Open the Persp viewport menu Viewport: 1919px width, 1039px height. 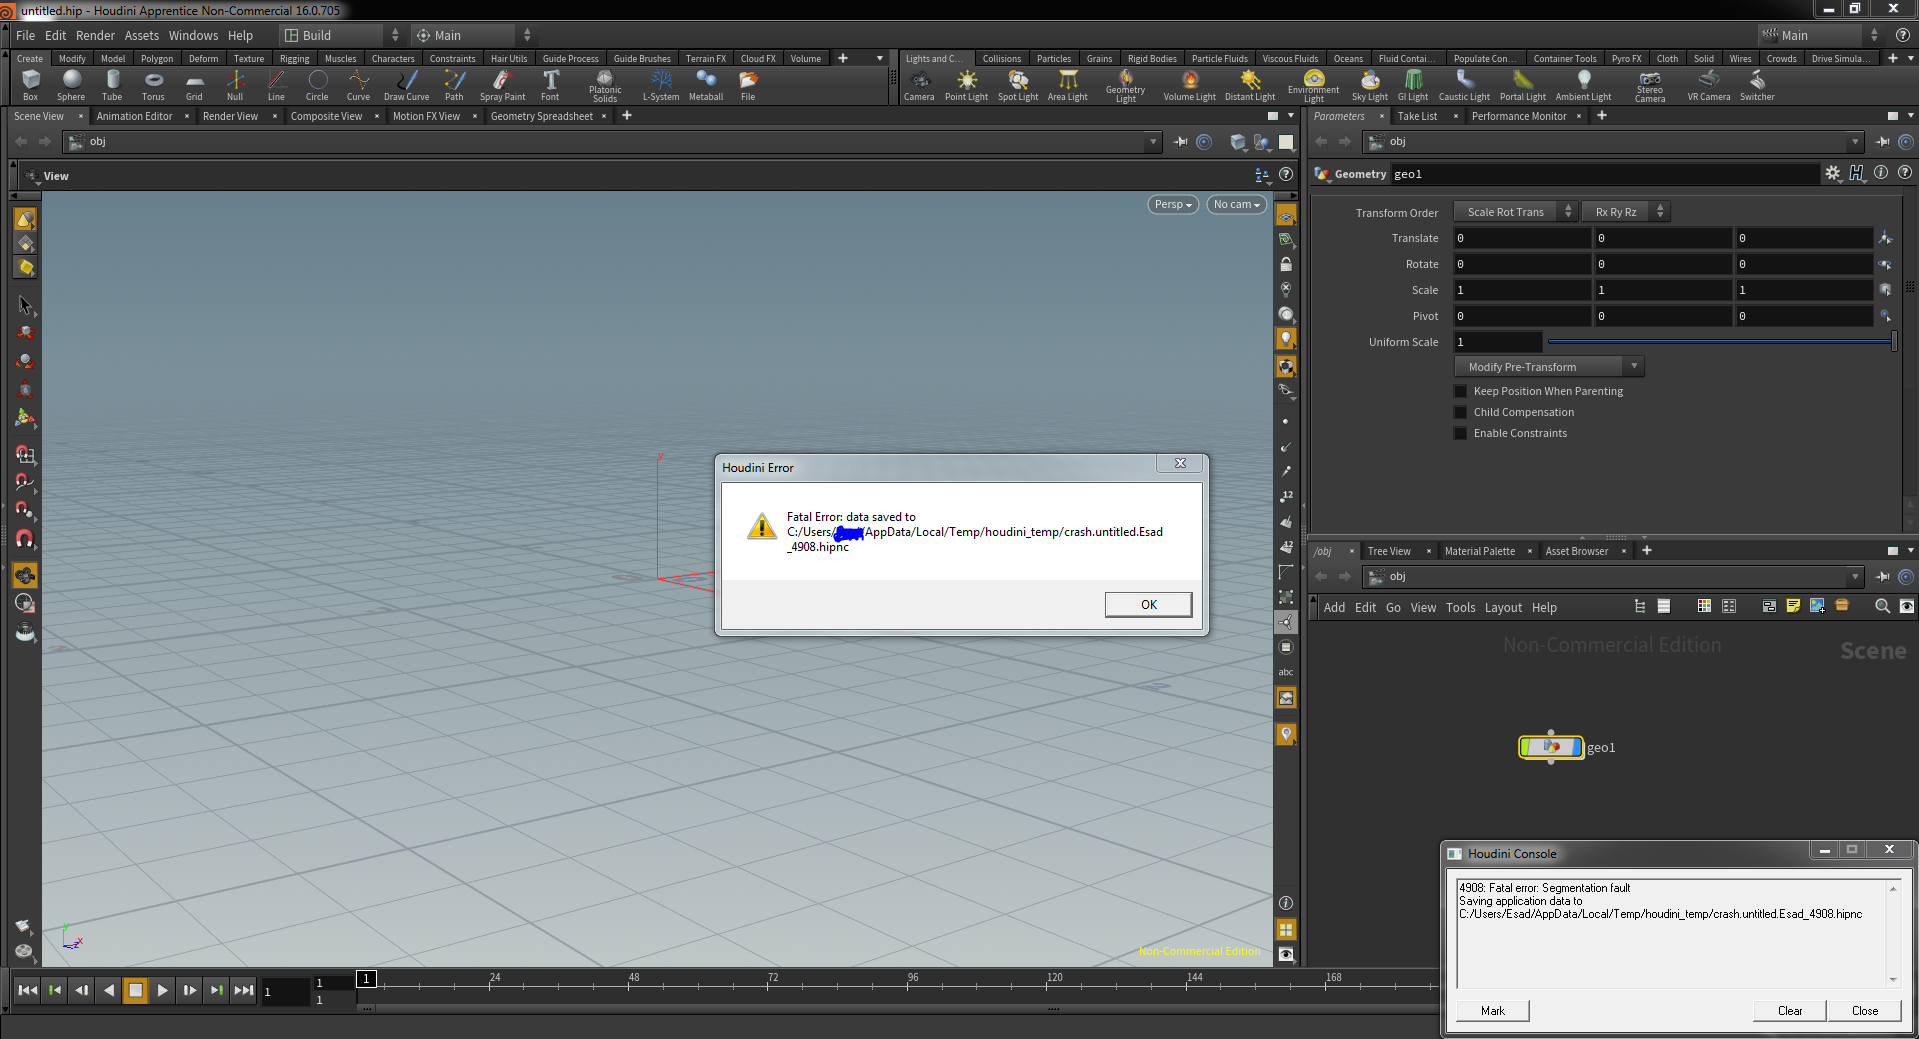tap(1173, 204)
